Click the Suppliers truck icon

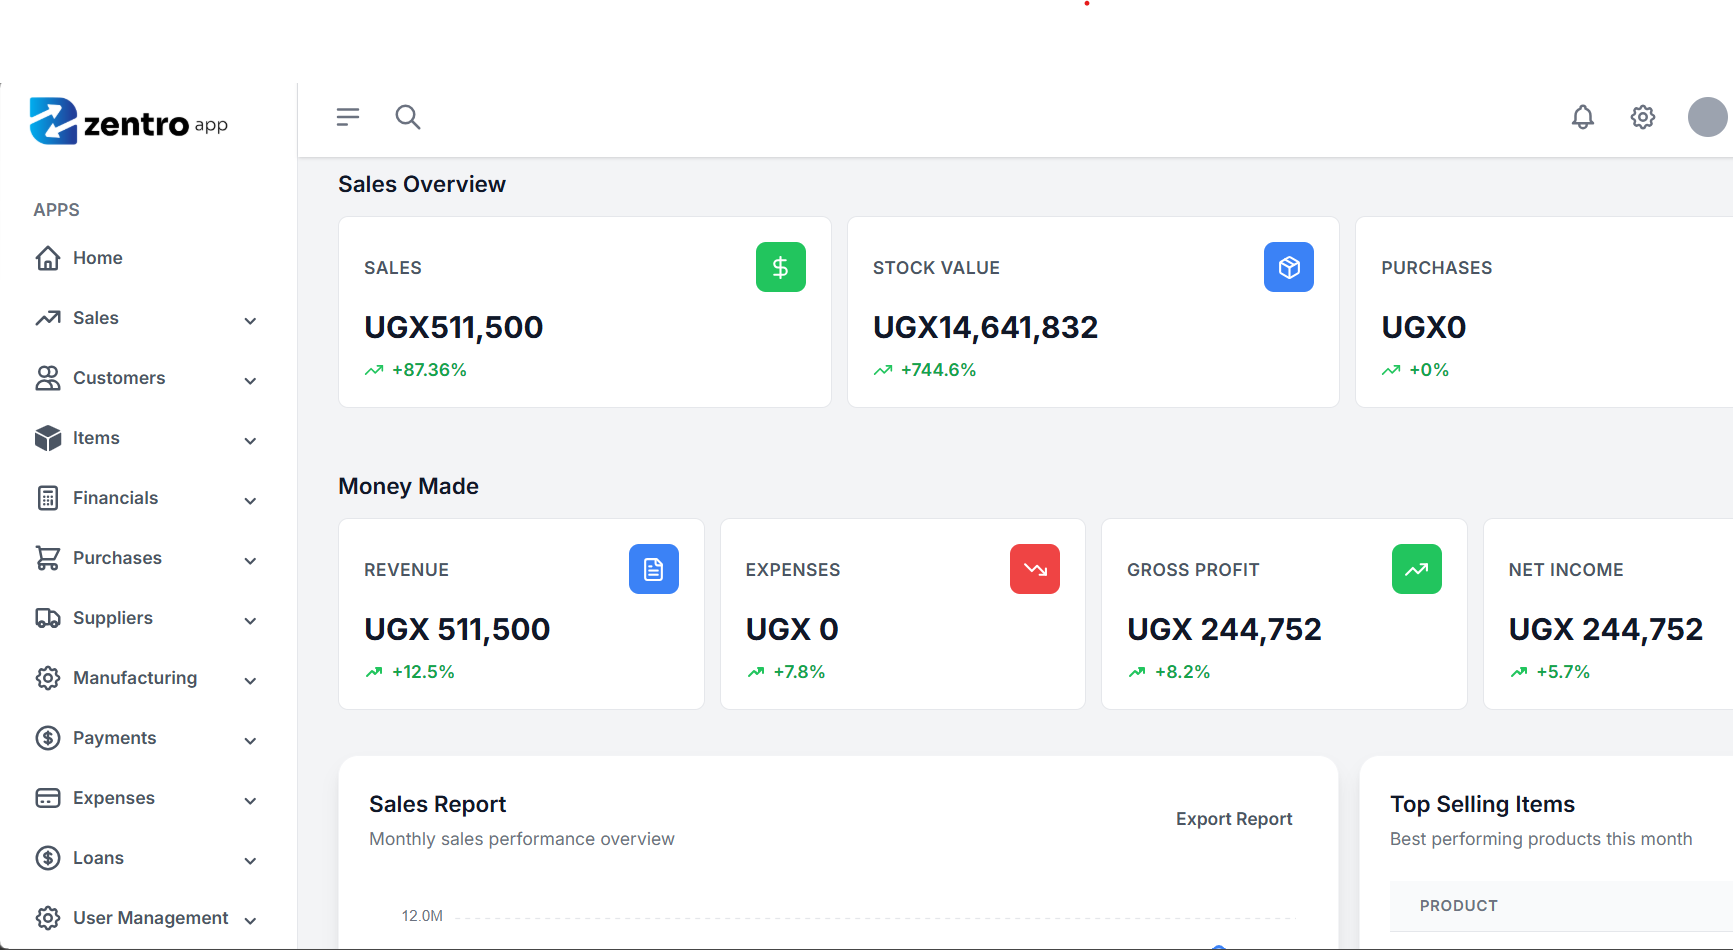coord(48,618)
